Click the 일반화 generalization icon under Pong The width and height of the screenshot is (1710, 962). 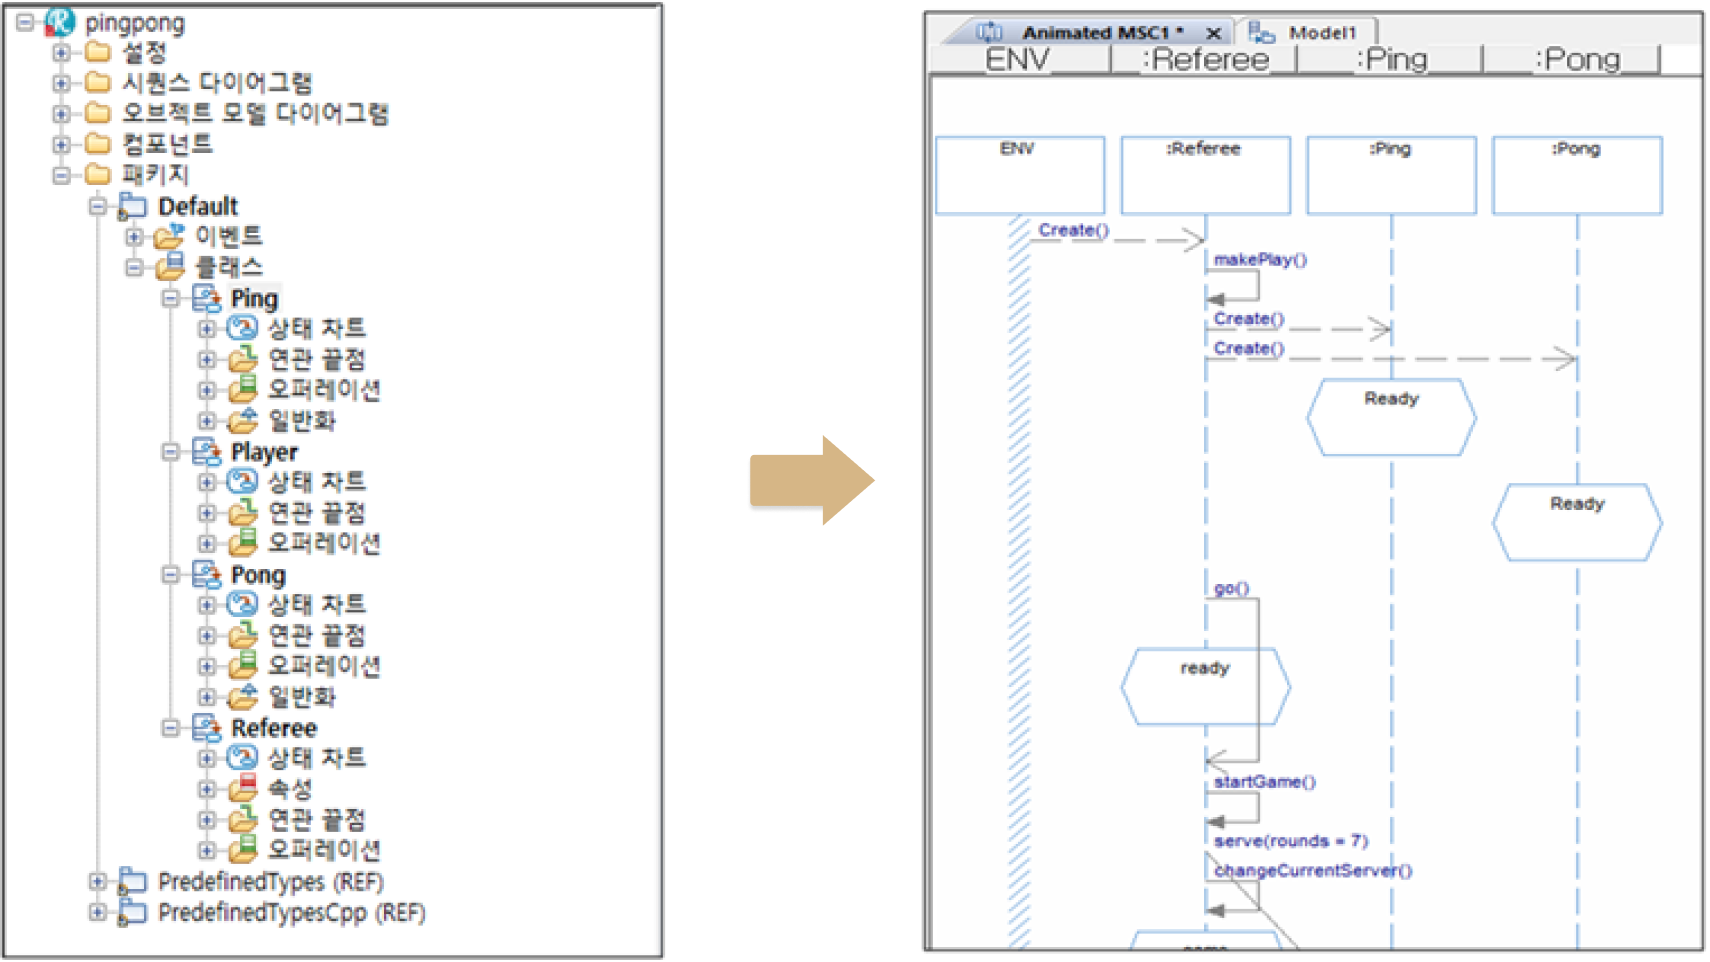[x=242, y=697]
